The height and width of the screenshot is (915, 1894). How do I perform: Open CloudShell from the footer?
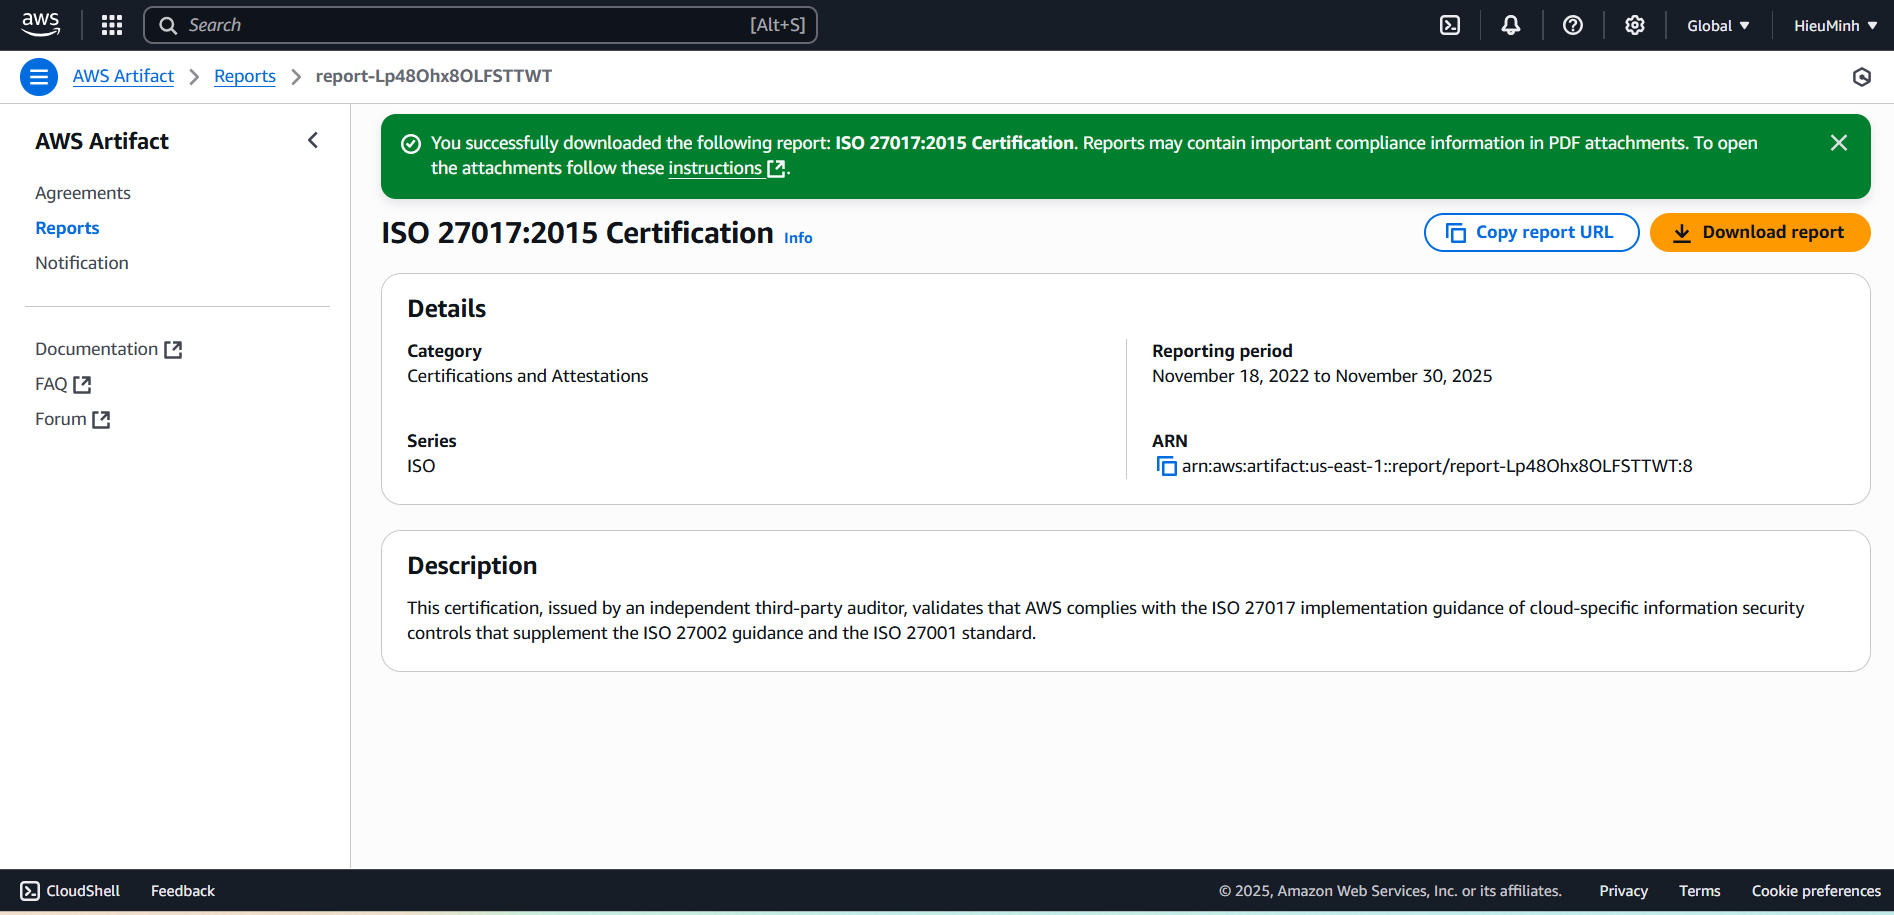[x=70, y=891]
